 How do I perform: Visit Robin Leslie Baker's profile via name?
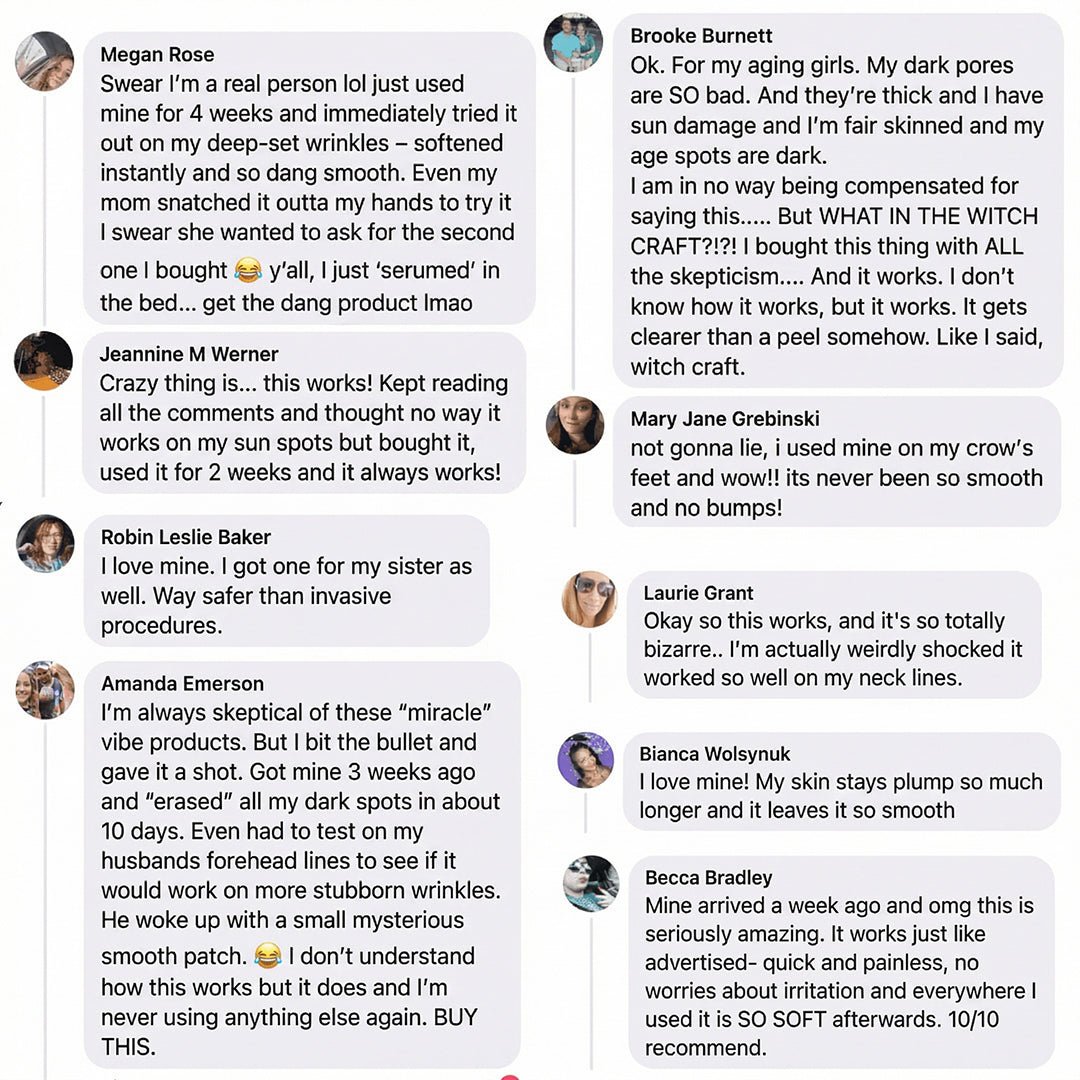186,537
